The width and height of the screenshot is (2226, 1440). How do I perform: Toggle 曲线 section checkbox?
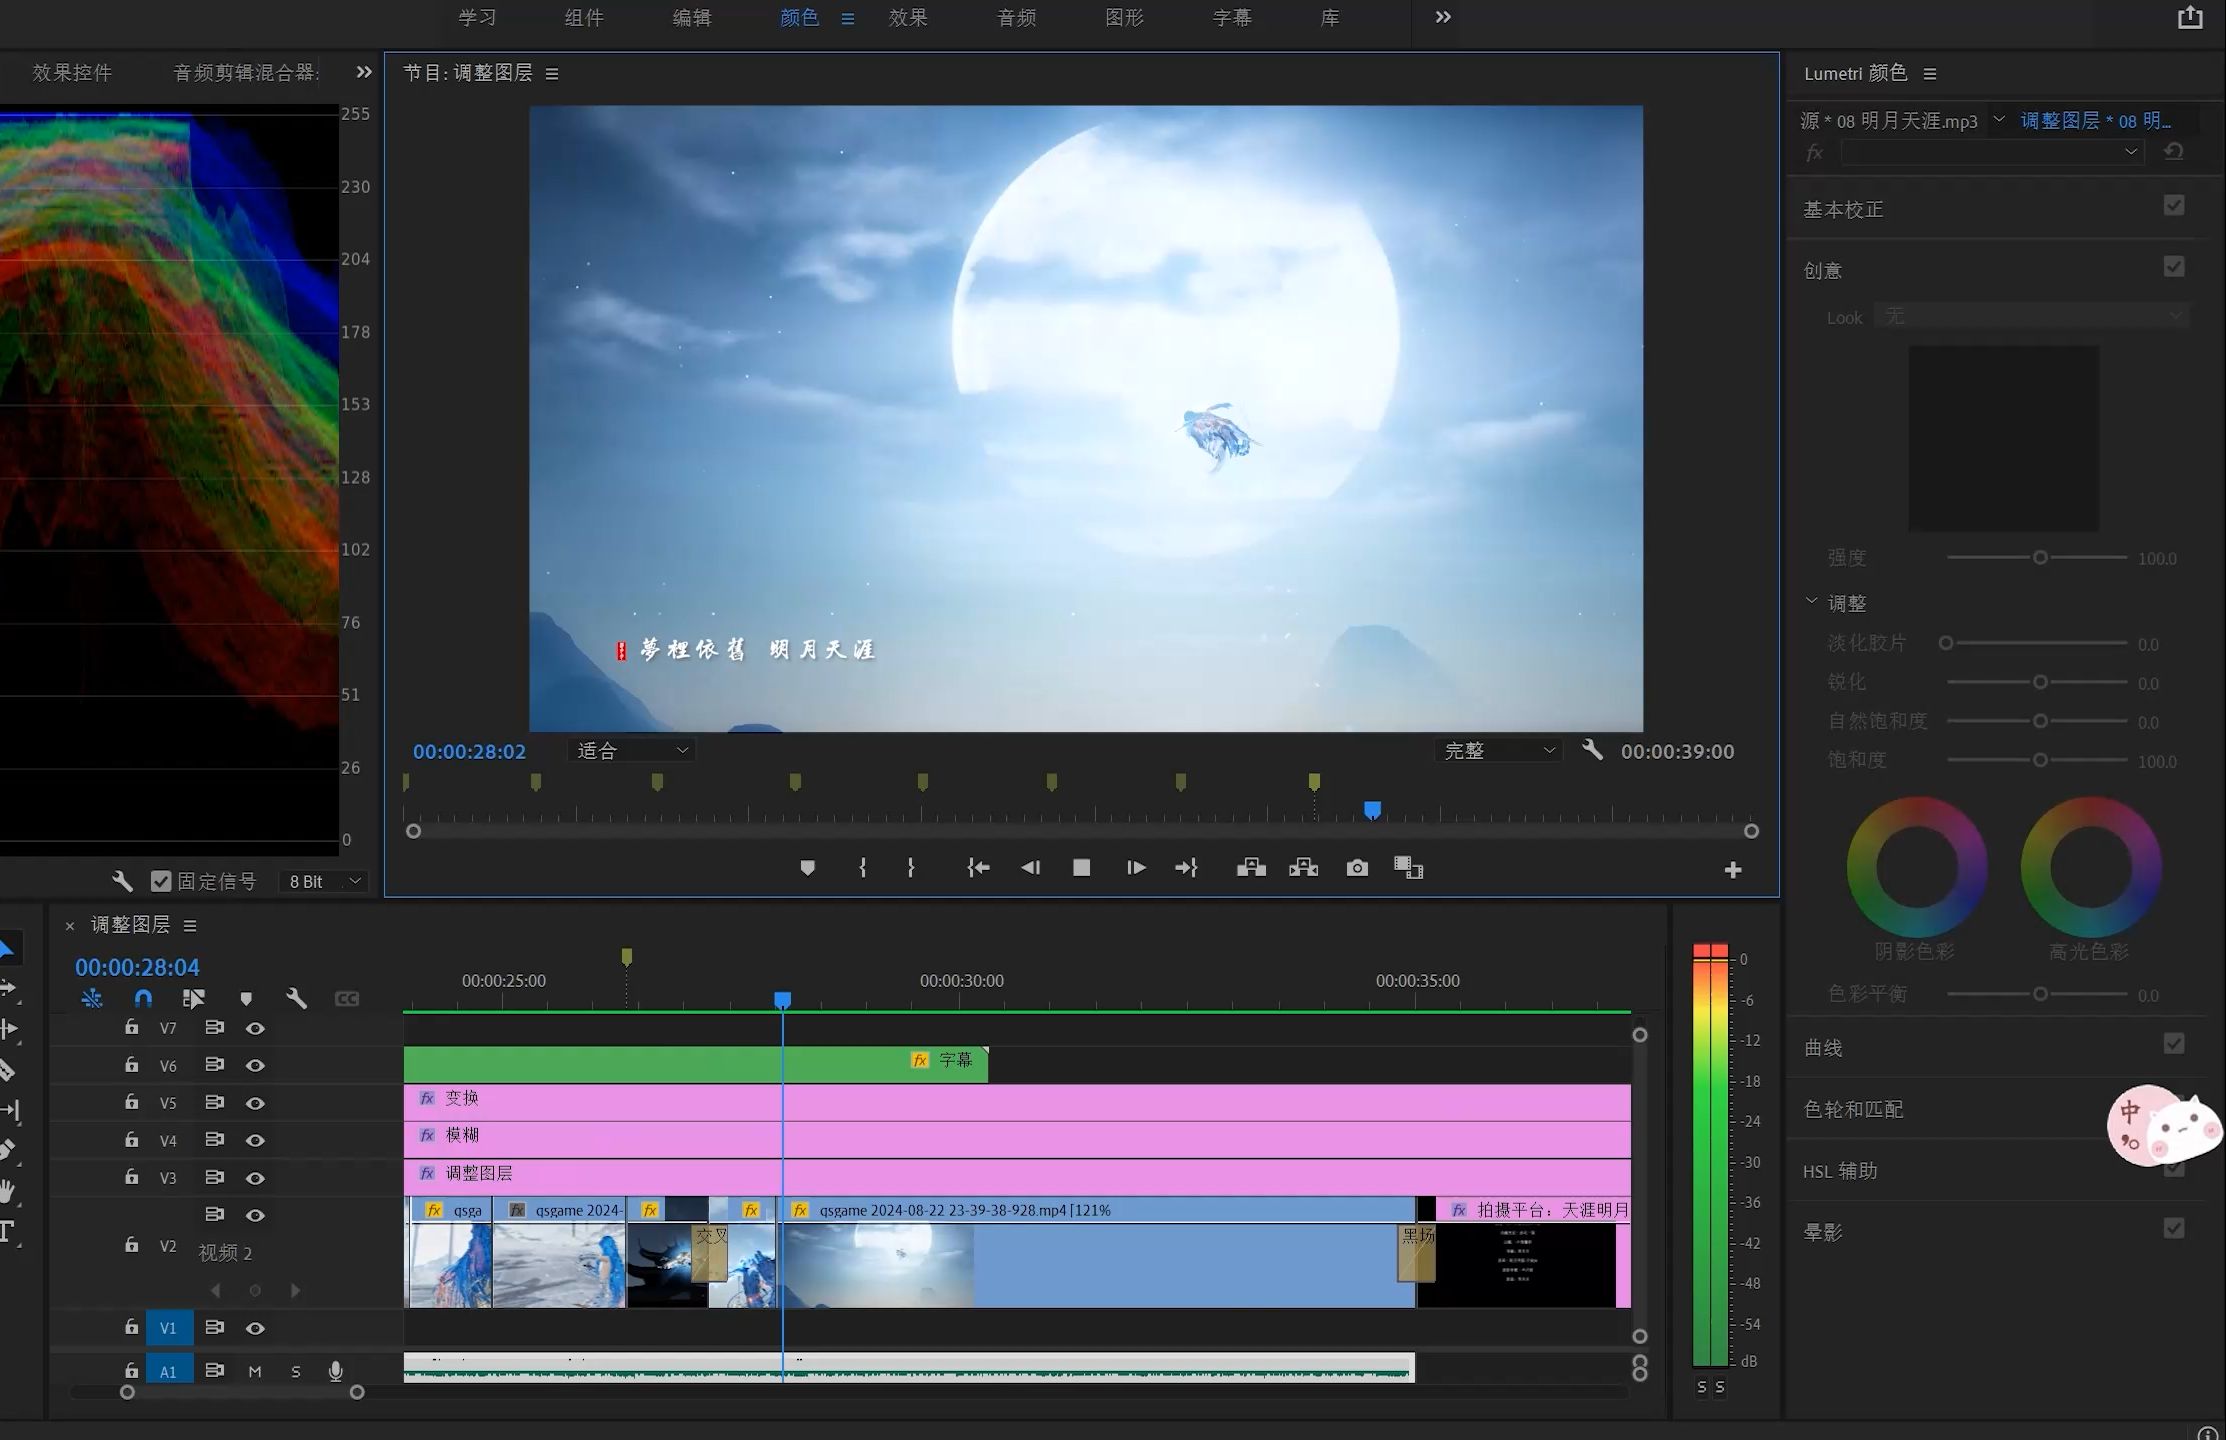tap(2174, 1044)
